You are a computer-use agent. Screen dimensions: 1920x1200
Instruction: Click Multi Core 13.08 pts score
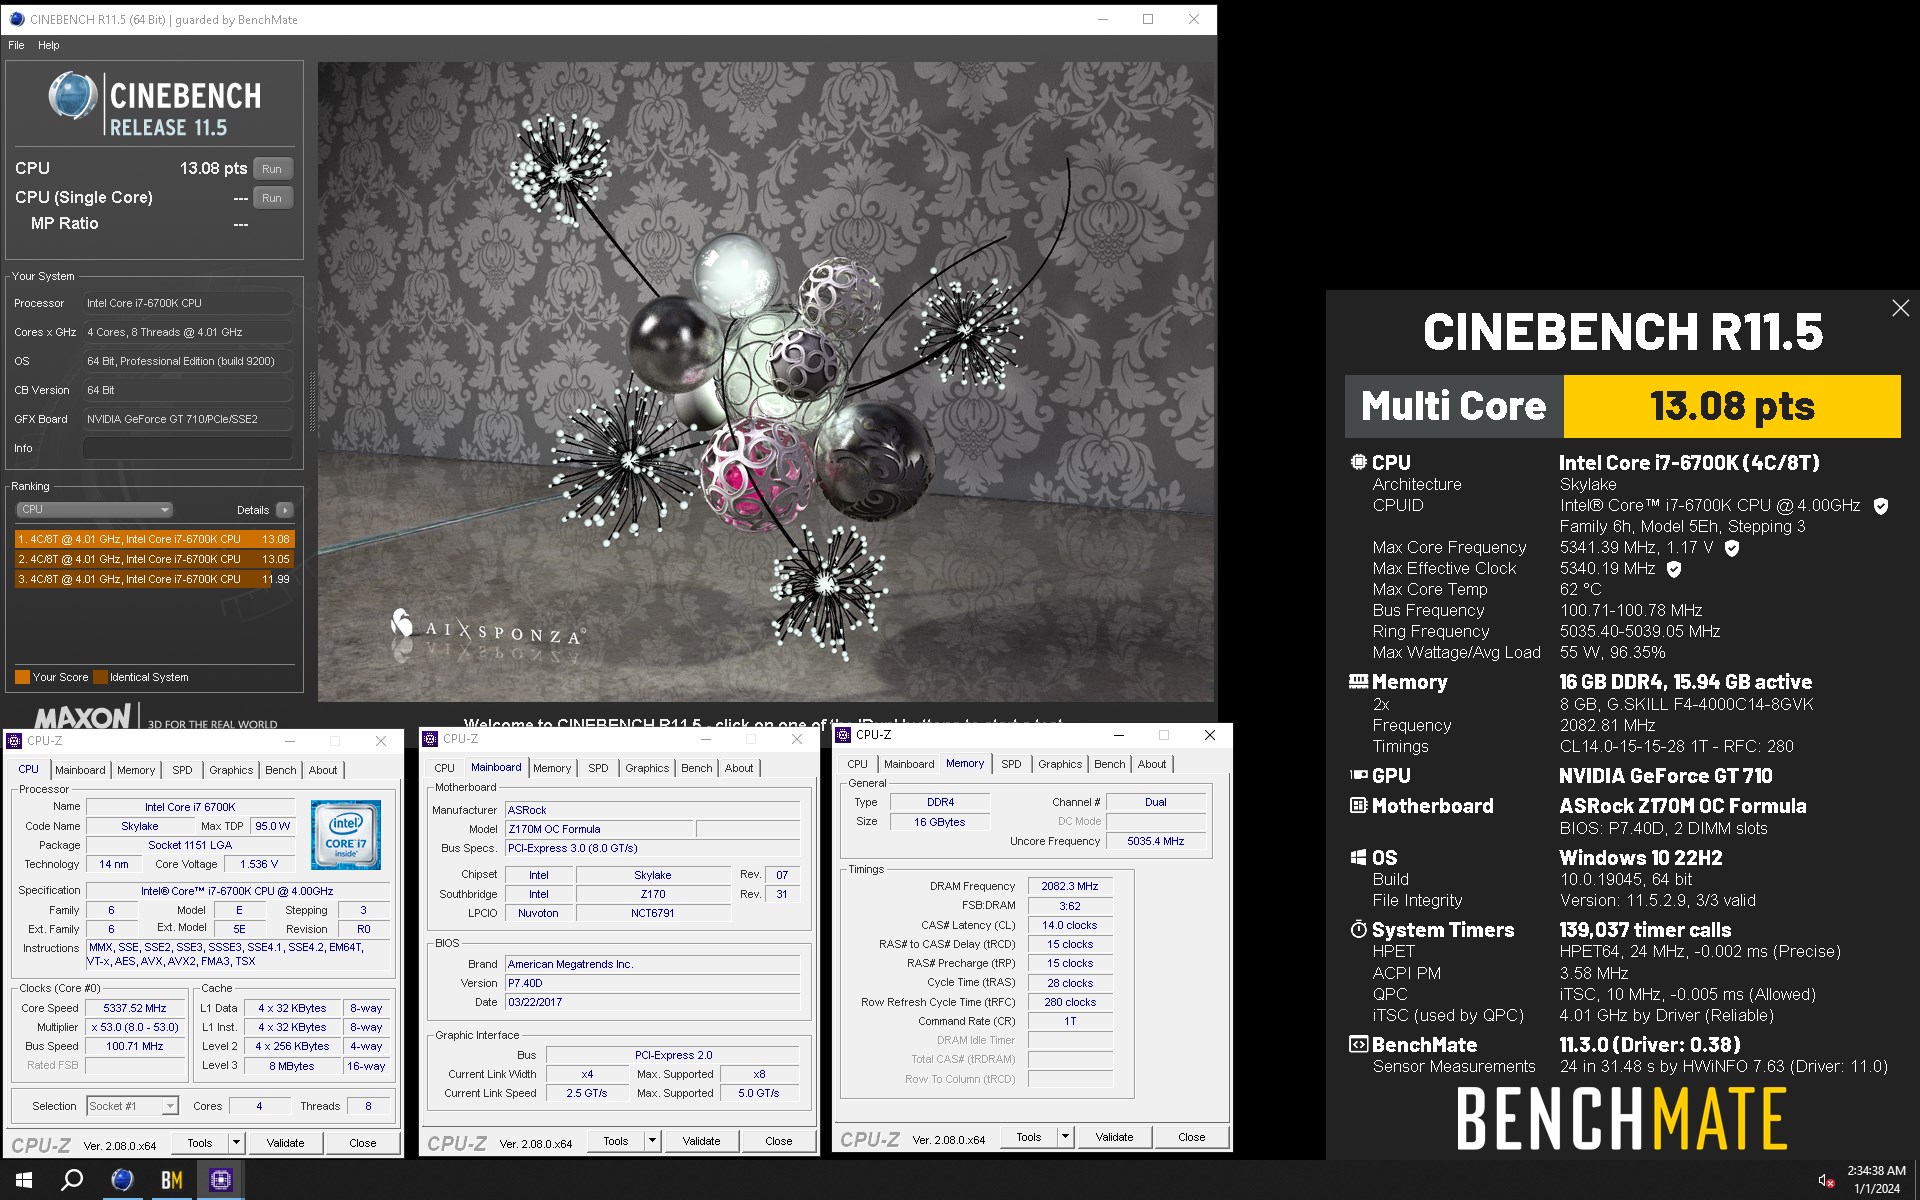tap(1732, 406)
